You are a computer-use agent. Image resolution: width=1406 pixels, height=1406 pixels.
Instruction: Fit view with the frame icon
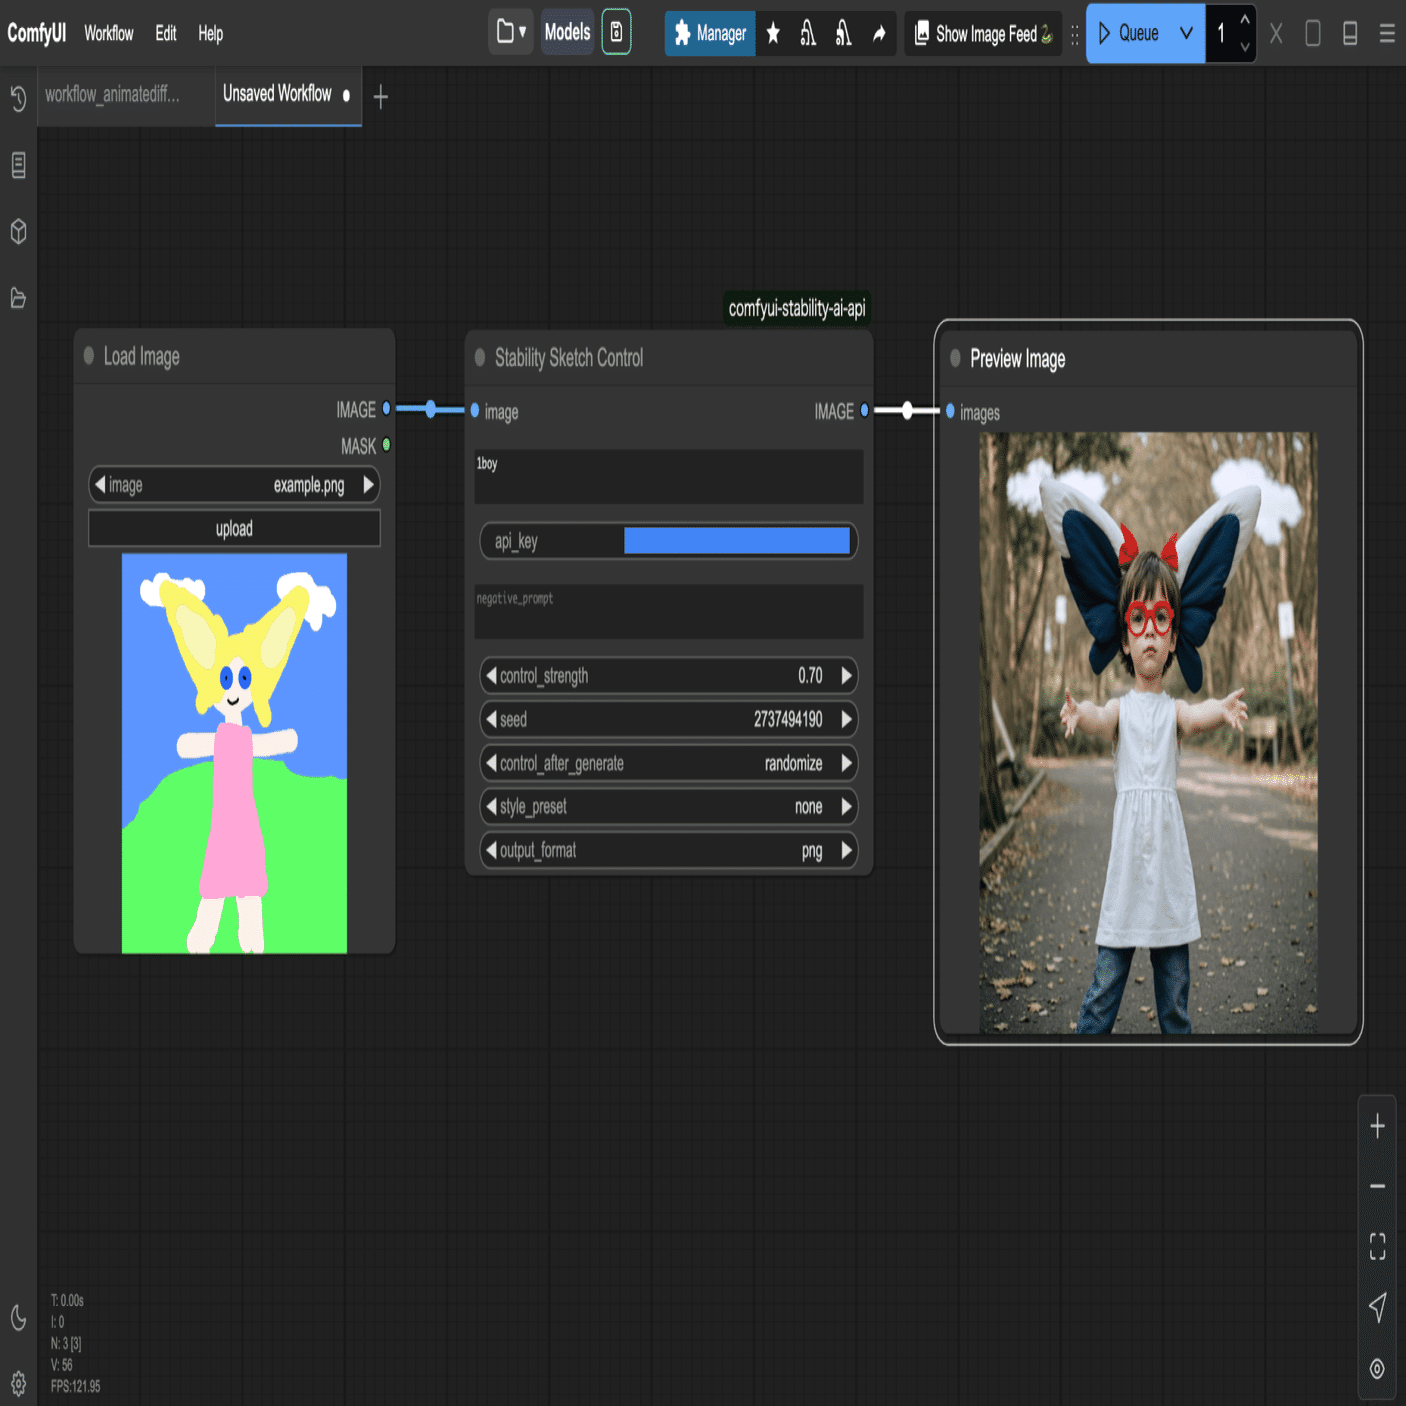(x=1377, y=1245)
